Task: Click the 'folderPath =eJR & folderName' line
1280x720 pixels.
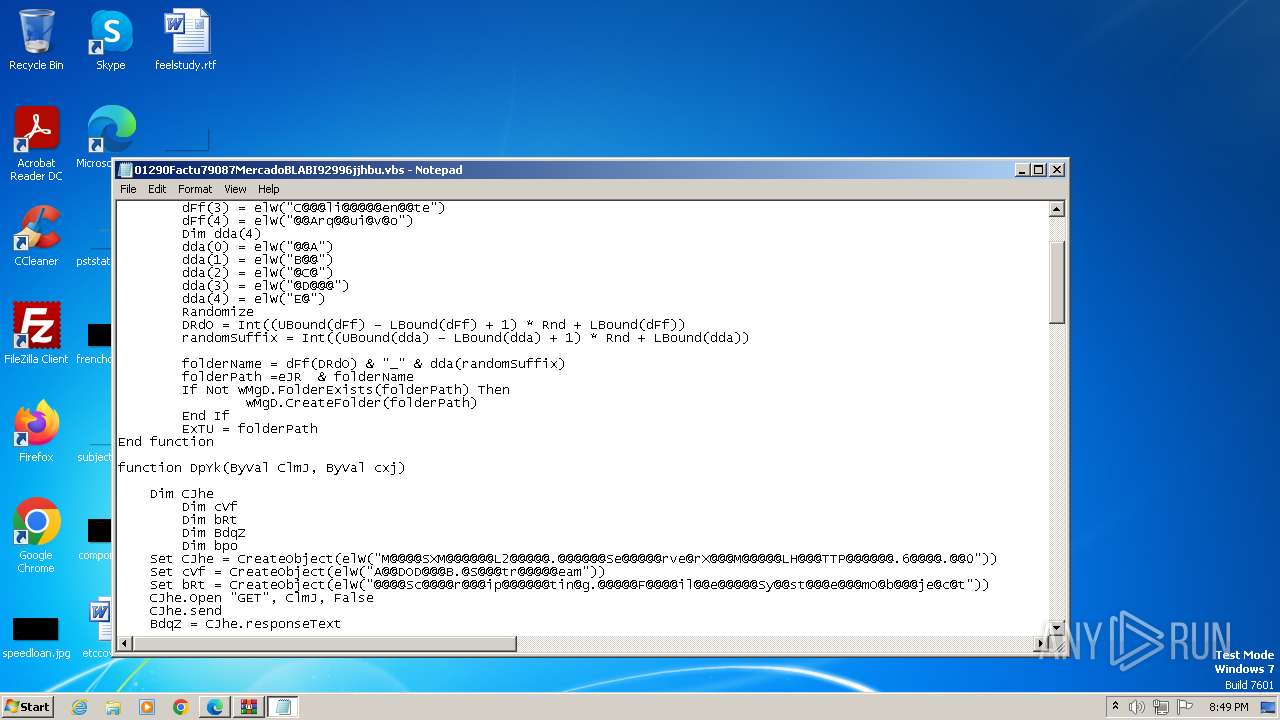Action: coord(297,377)
